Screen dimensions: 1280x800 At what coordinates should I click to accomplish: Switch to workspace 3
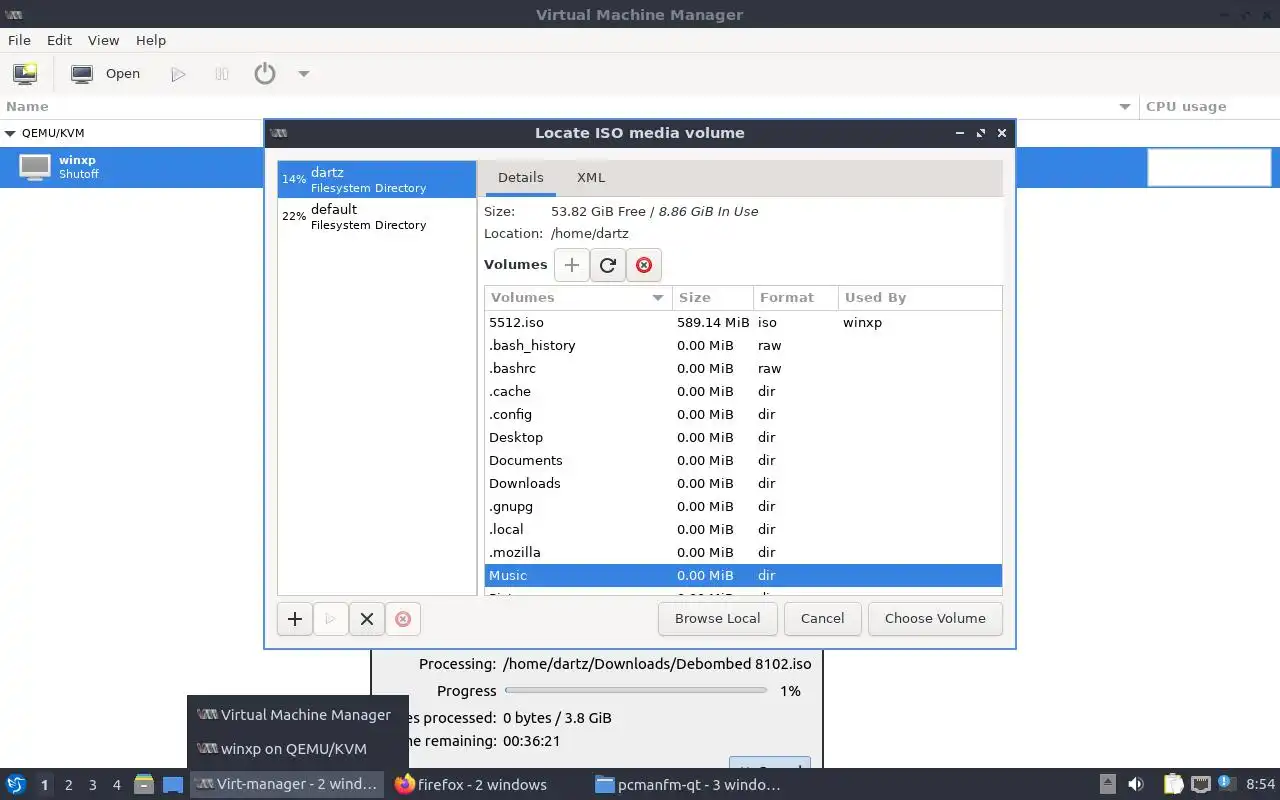tap(92, 785)
